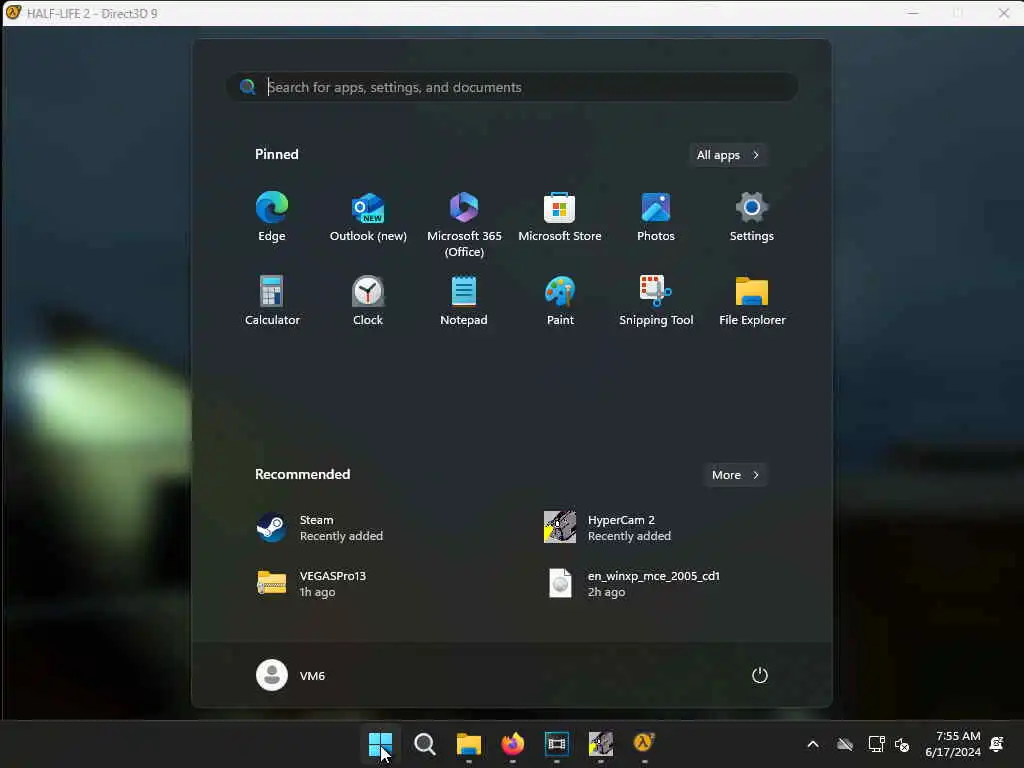The image size is (1024, 768).
Task: Open the Calculator app
Action: (272, 300)
